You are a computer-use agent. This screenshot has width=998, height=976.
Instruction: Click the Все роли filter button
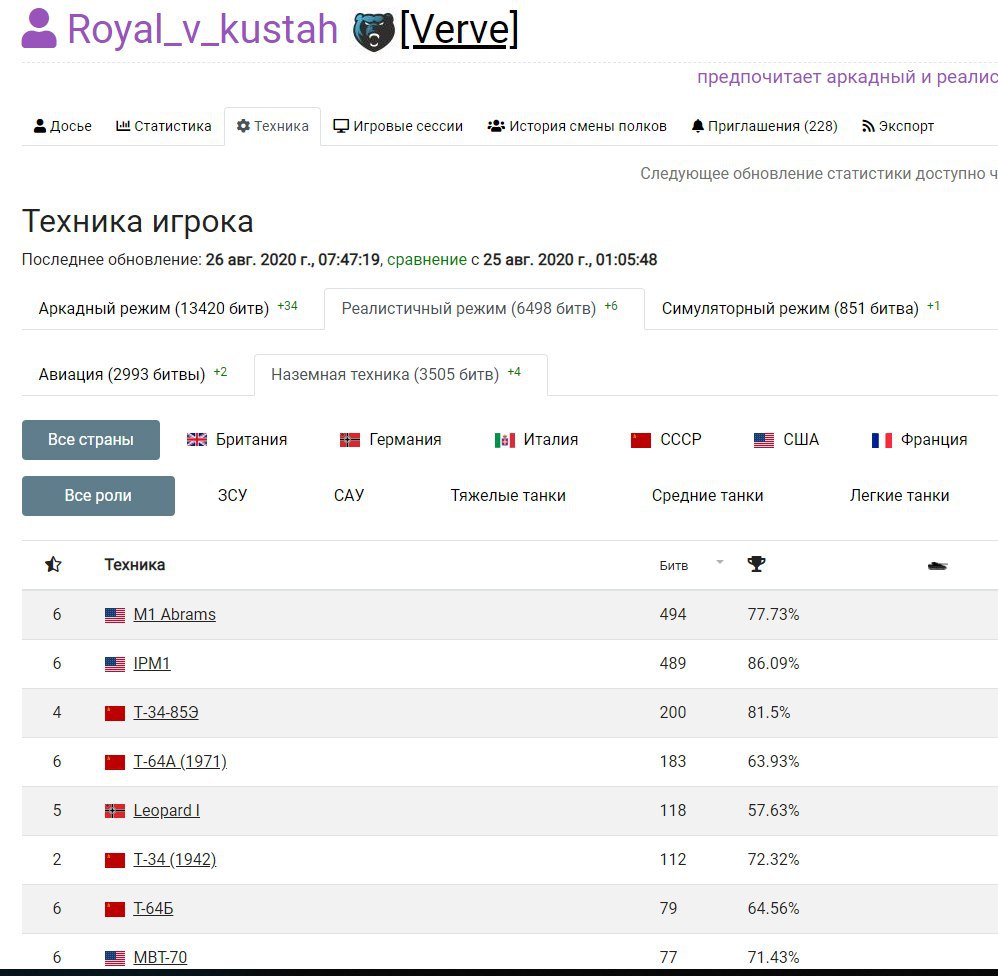coord(98,496)
